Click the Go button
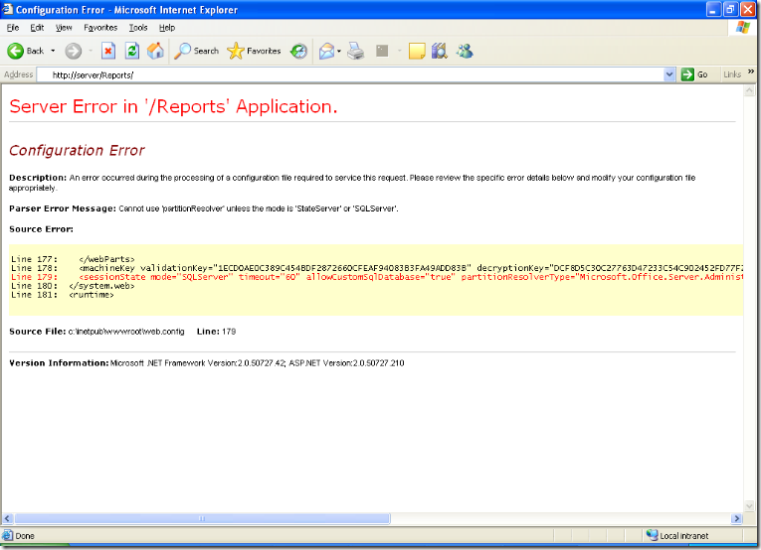This screenshot has width=761, height=550. point(695,75)
